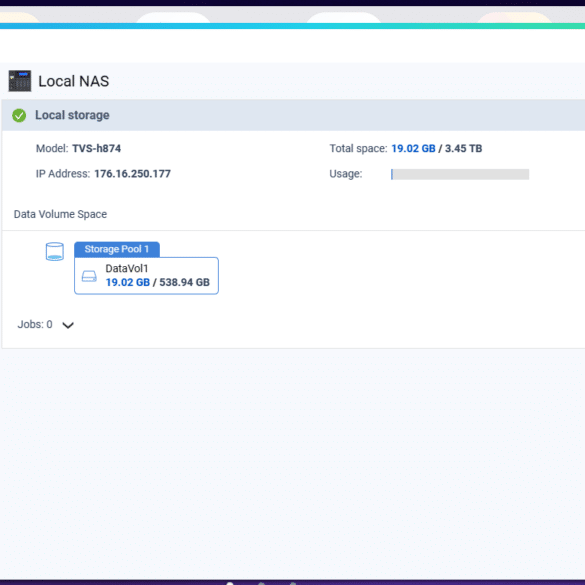The height and width of the screenshot is (585, 585).
Task: Click the 19.02 GB Total space value
Action: tap(413, 148)
